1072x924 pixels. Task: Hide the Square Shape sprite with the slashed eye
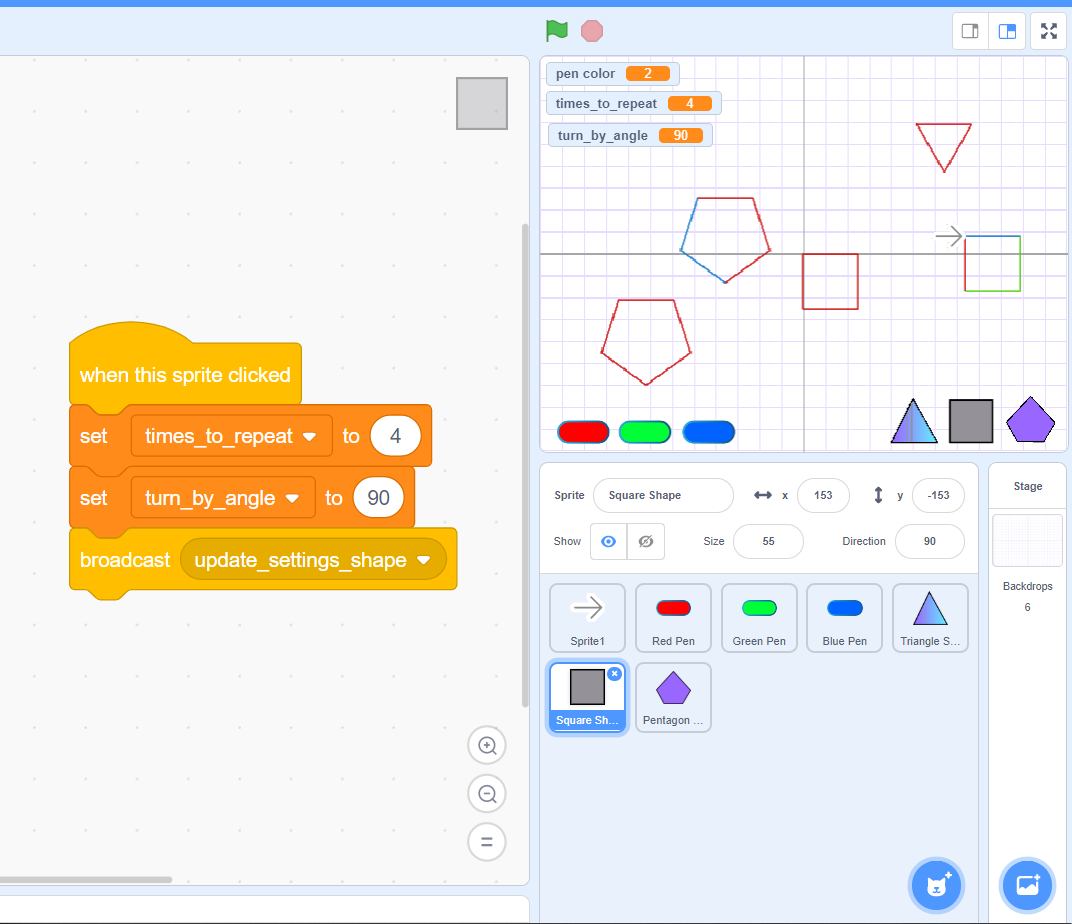(646, 541)
